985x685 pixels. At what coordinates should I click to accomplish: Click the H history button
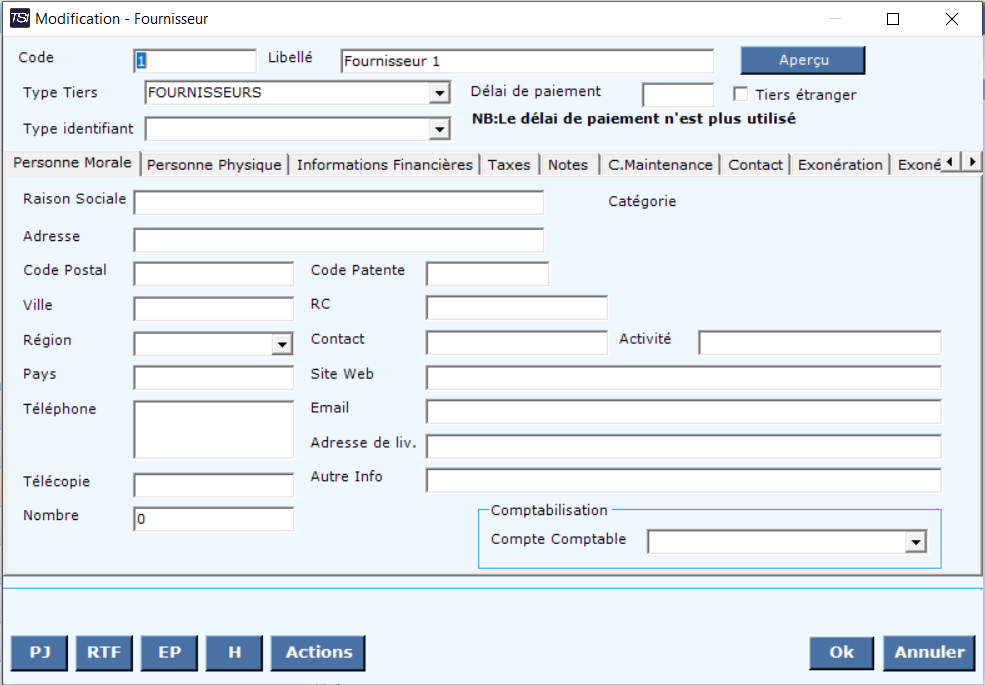[234, 653]
